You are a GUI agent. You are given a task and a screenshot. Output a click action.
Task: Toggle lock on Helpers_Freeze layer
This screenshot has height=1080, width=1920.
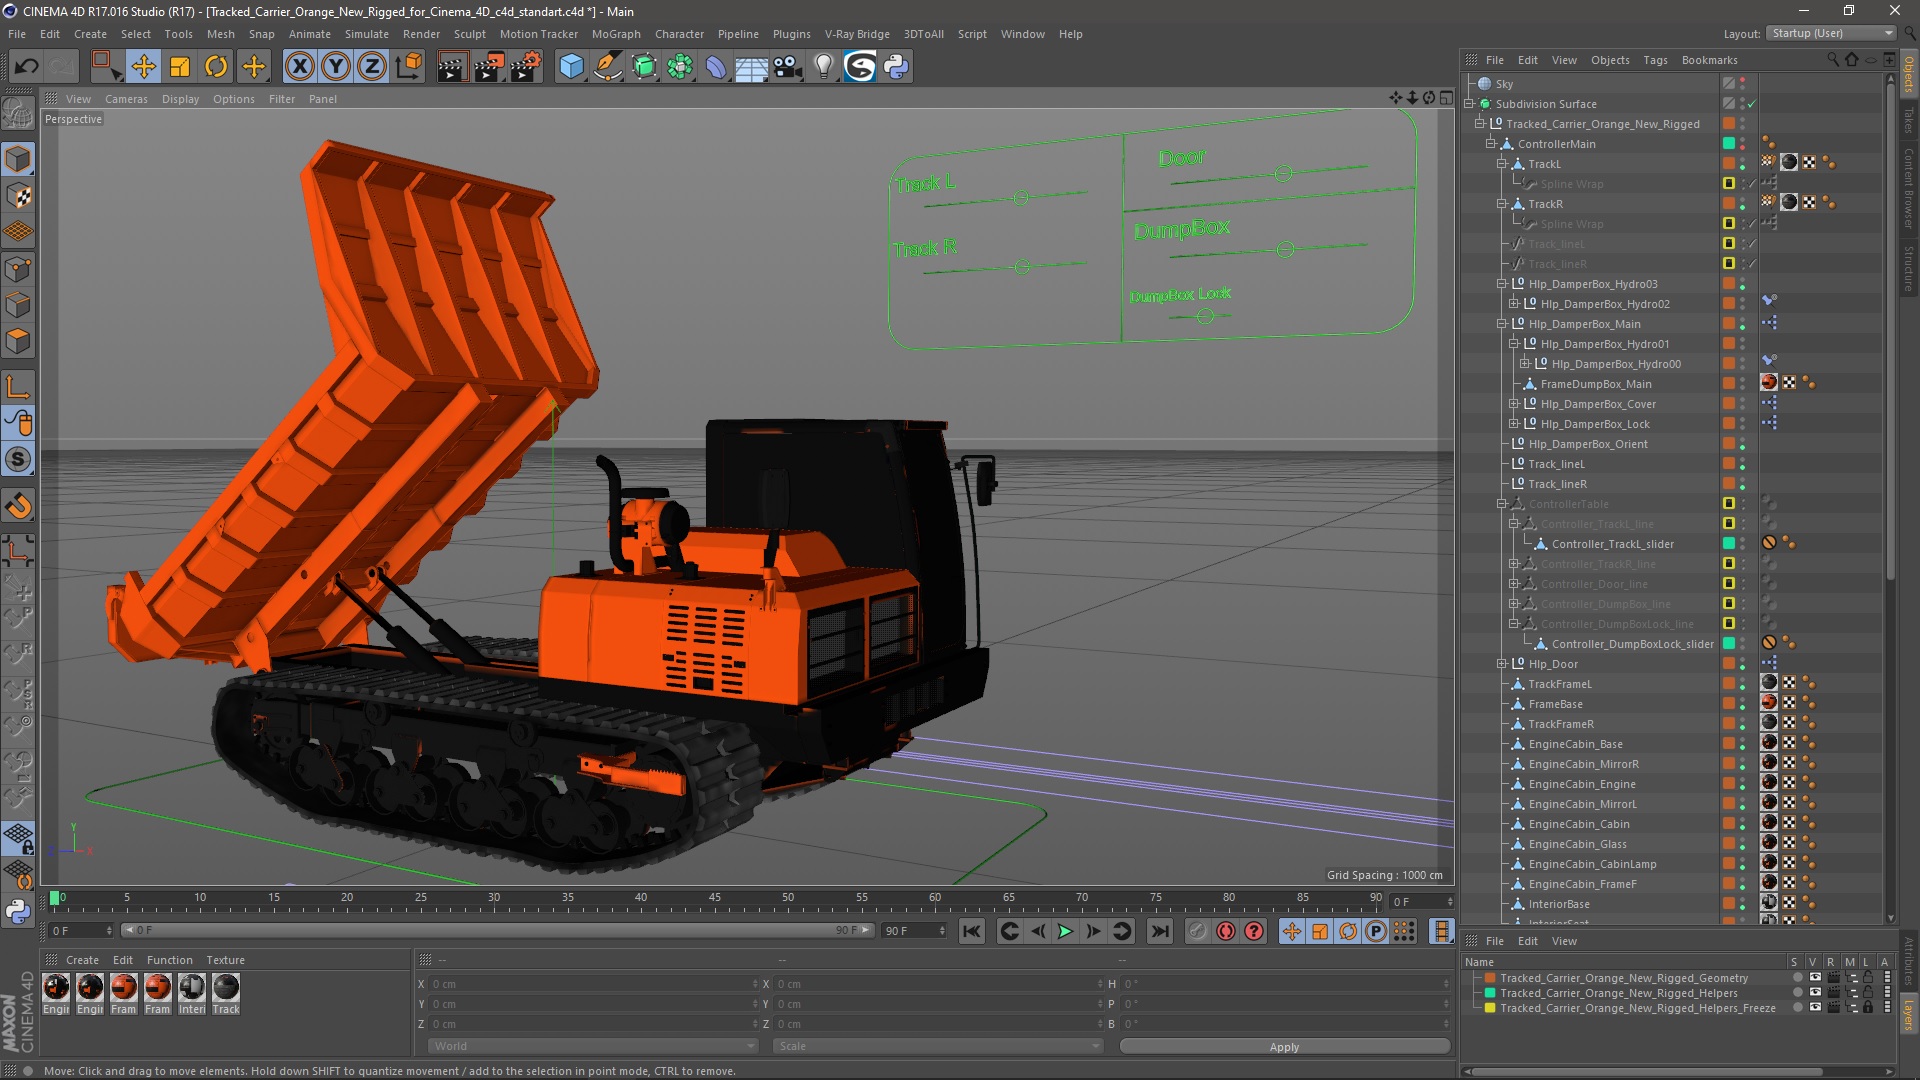click(x=1867, y=1008)
